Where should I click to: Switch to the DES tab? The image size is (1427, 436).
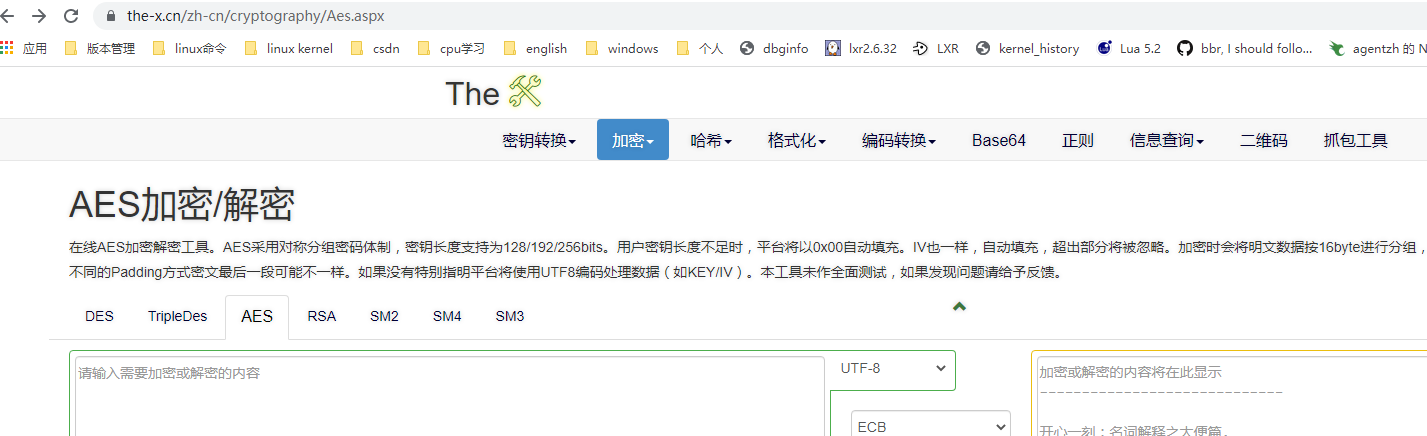coord(99,316)
